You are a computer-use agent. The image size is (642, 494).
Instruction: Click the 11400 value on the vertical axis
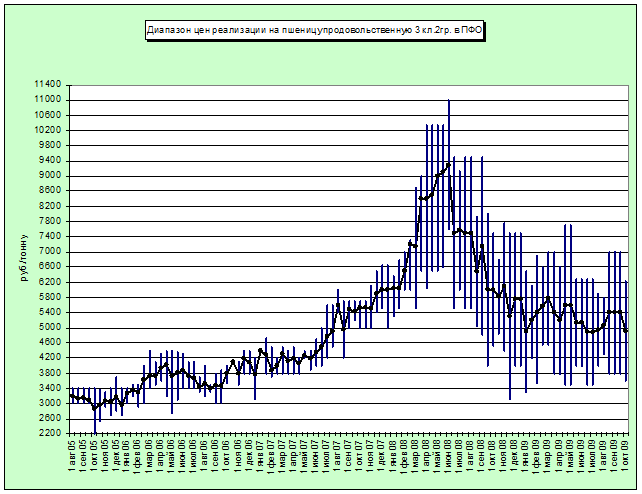[47, 85]
